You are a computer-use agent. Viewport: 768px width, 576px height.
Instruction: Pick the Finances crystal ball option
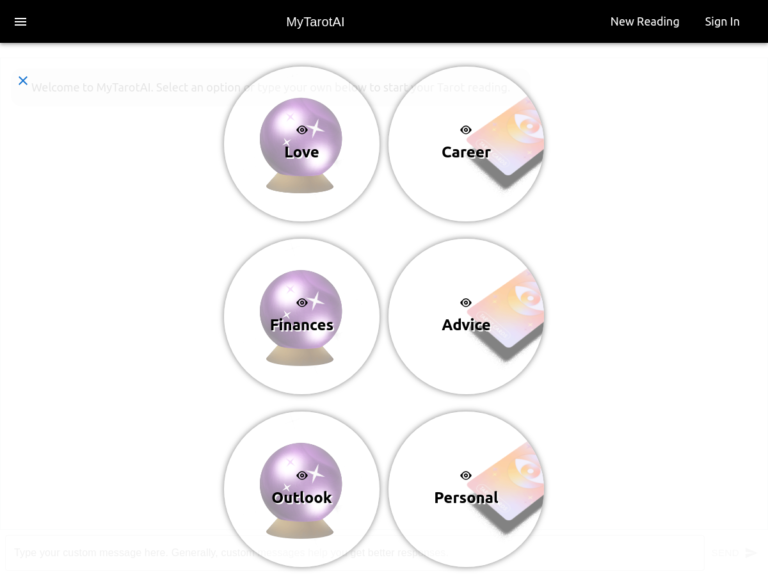pyautogui.click(x=302, y=316)
